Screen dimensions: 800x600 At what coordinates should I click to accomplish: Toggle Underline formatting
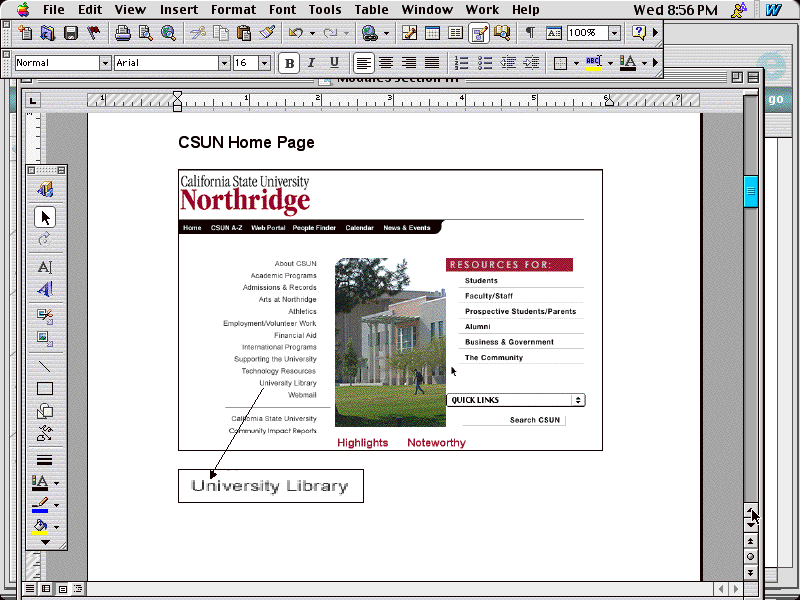[x=334, y=63]
